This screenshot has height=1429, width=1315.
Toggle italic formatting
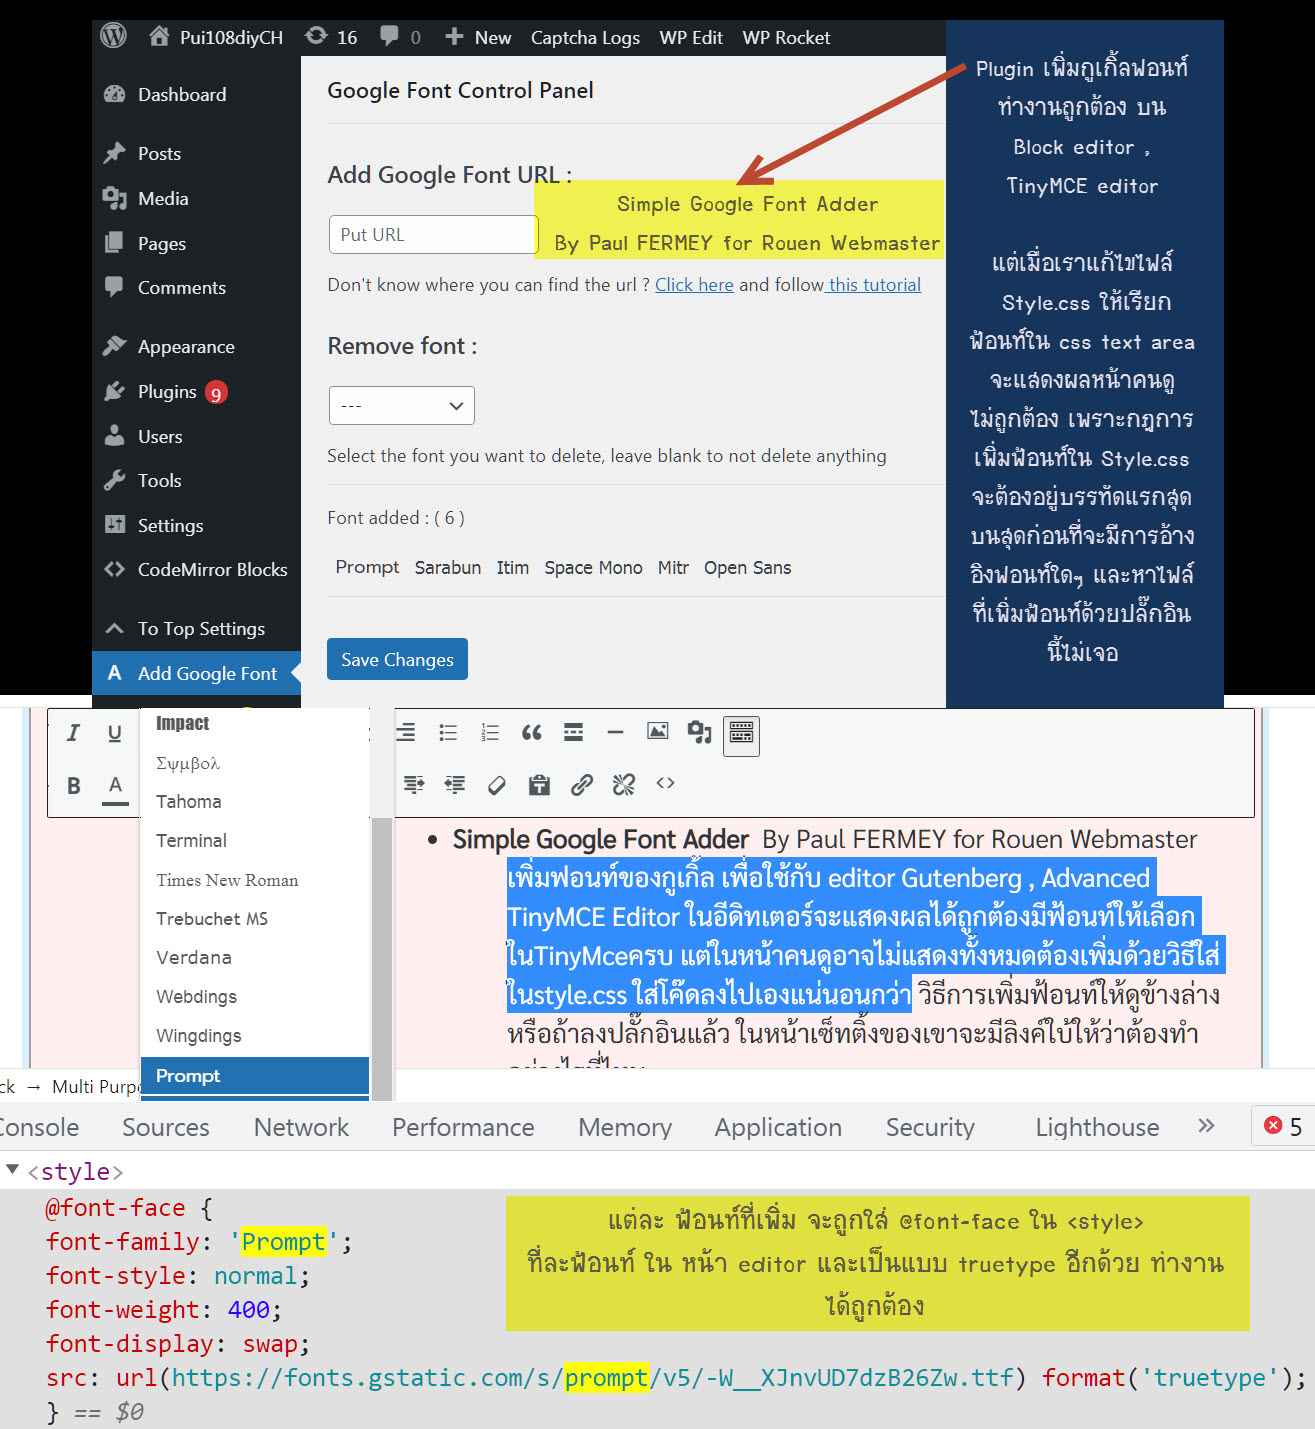[x=73, y=733]
